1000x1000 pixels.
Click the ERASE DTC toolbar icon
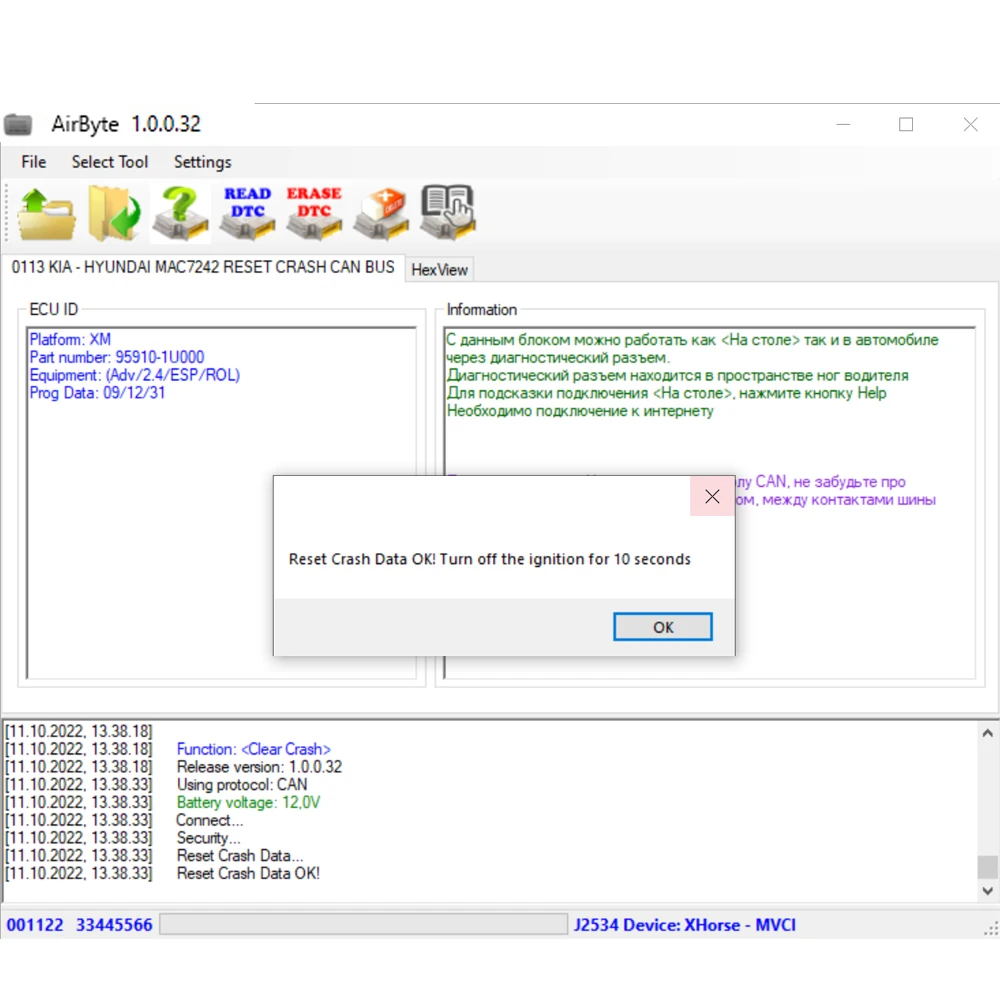[314, 214]
